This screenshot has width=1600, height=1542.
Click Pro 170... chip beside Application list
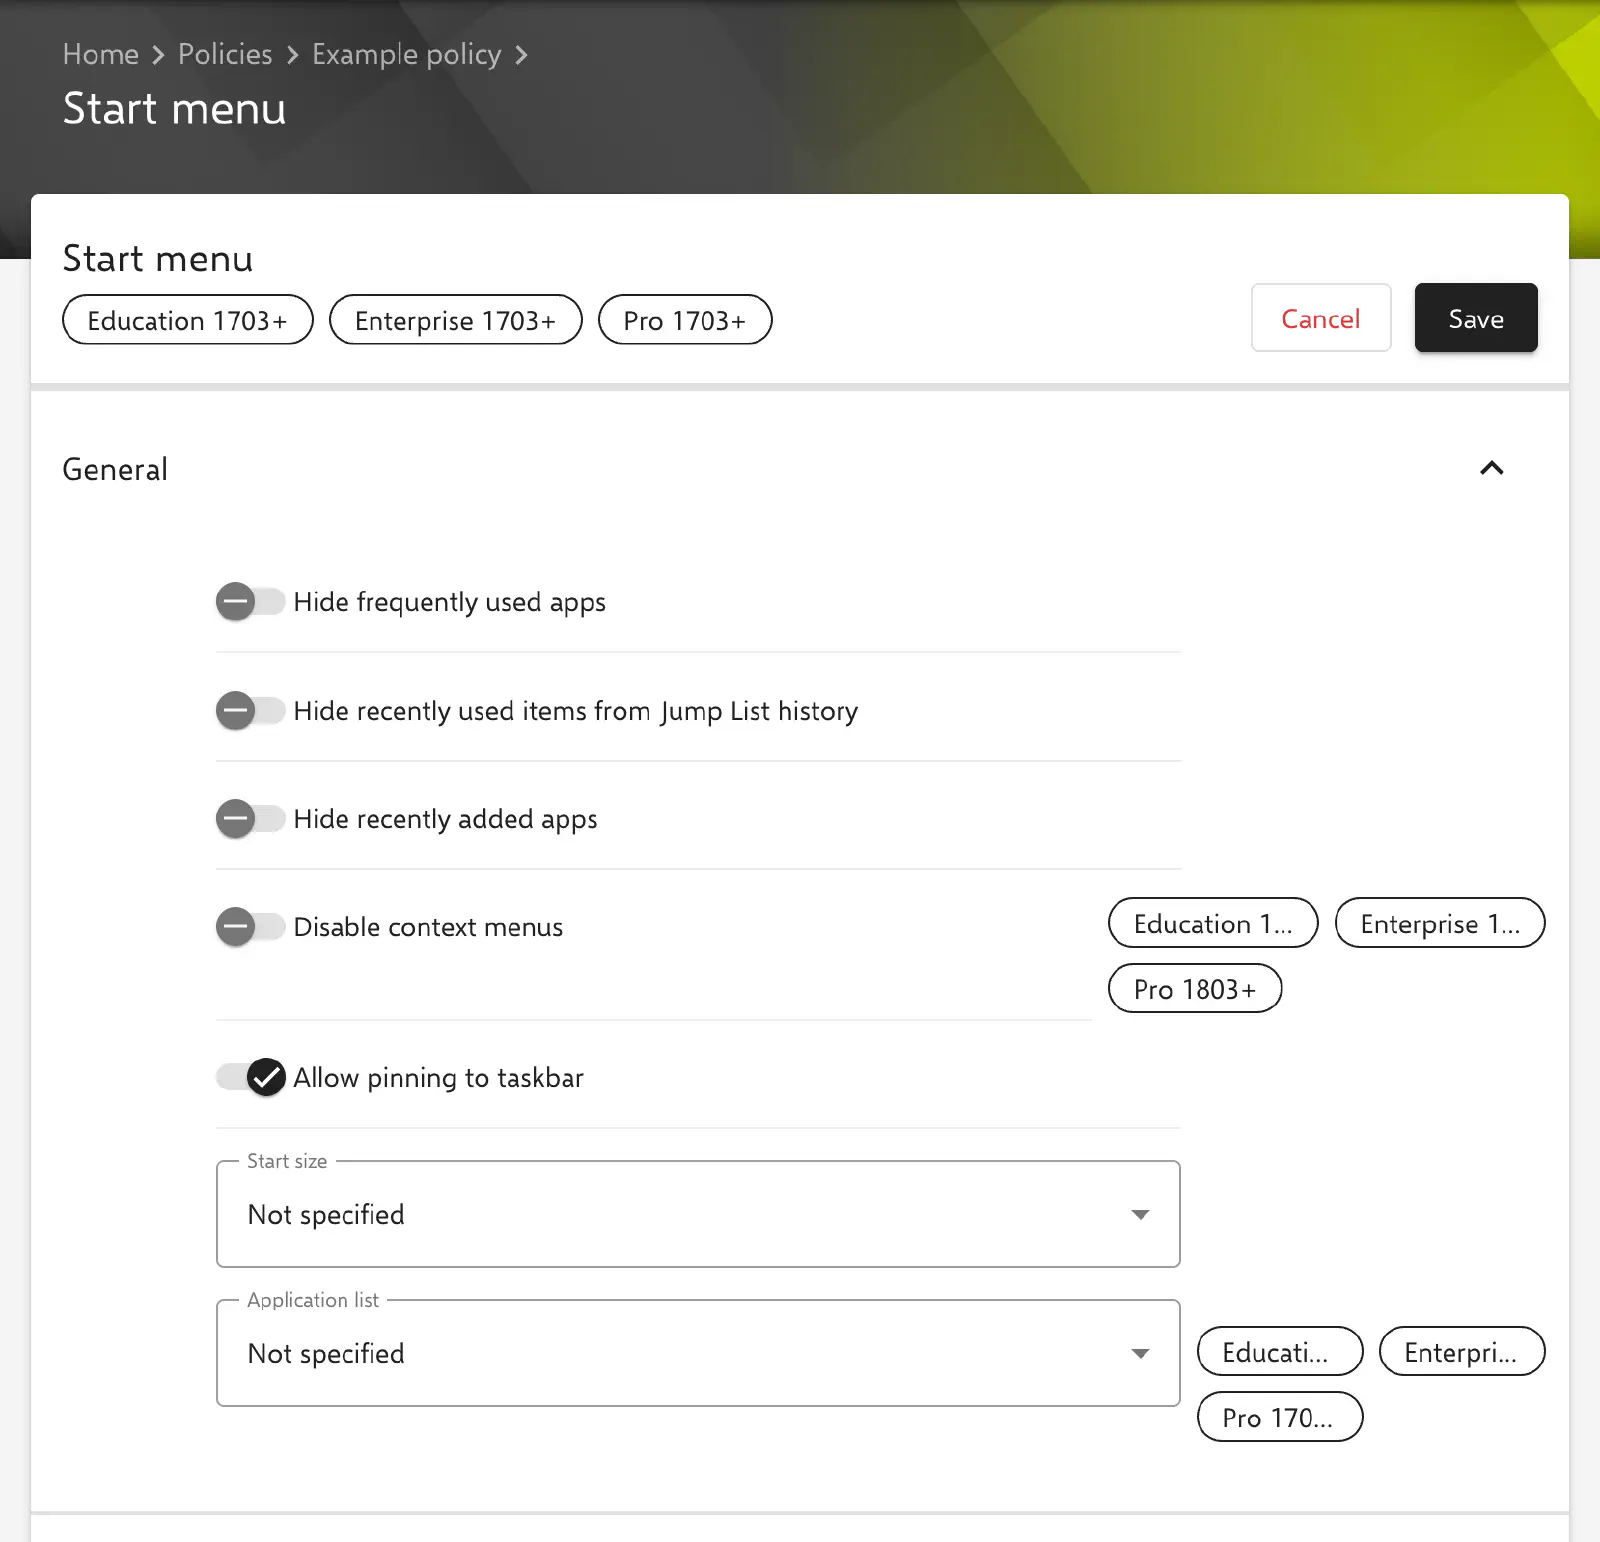pyautogui.click(x=1280, y=1417)
